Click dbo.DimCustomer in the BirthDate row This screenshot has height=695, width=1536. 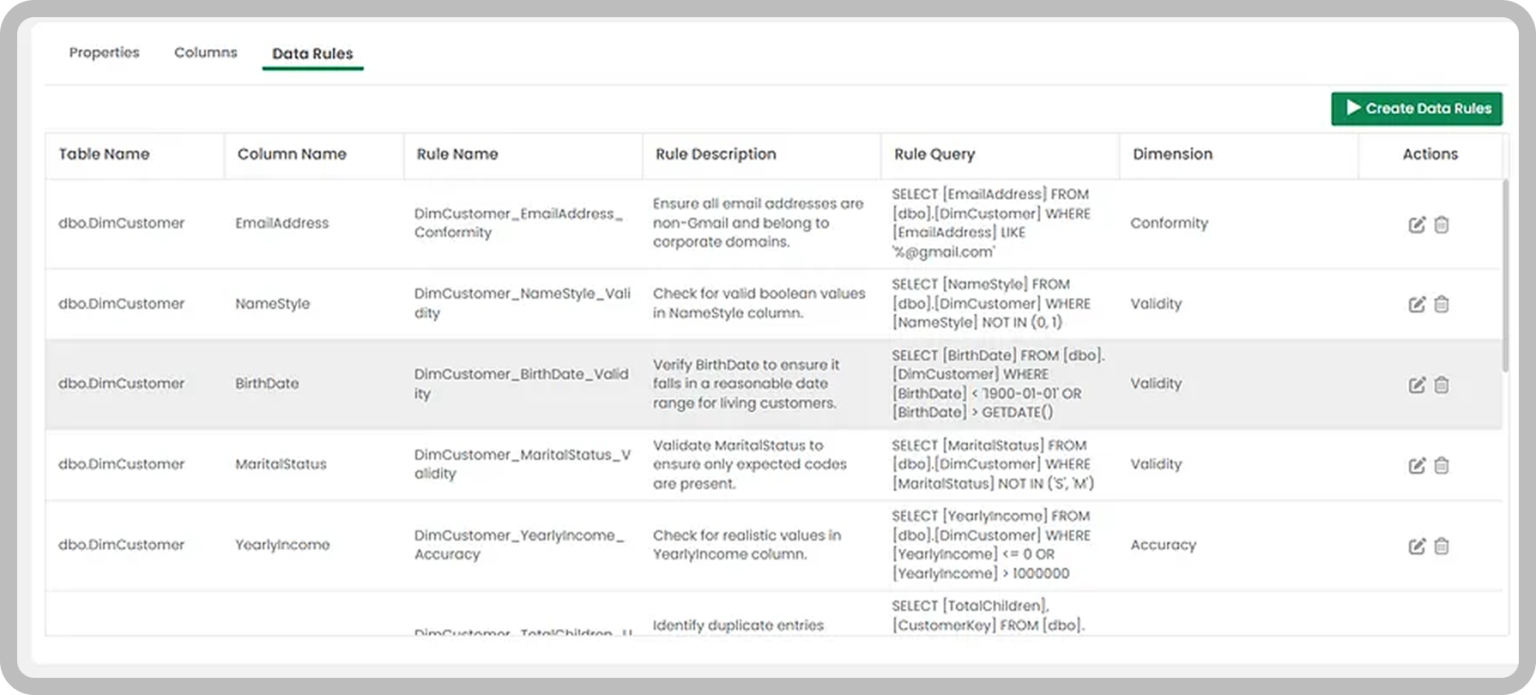121,384
